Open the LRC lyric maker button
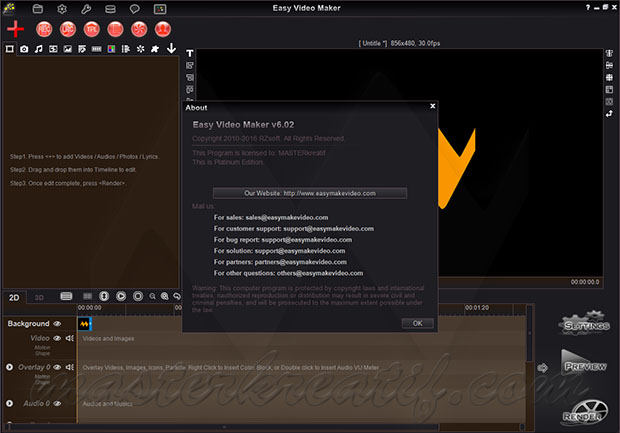Image resolution: width=620 pixels, height=433 pixels. click(68, 29)
